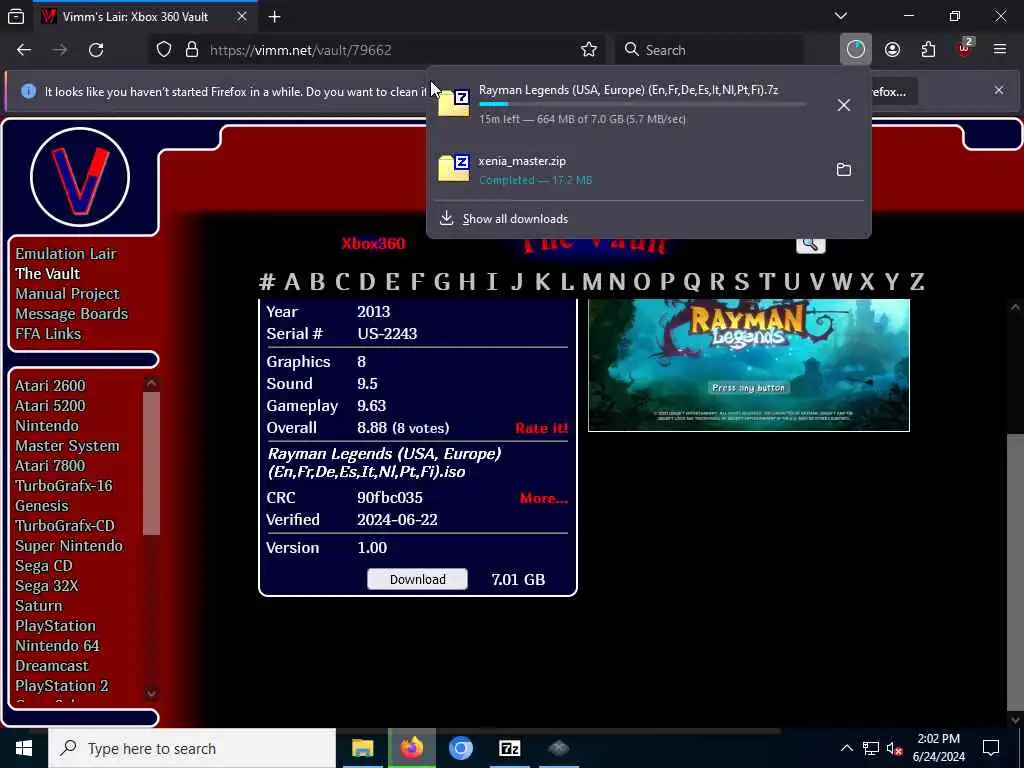Screen dimensions: 1024x768
Task: Open the extensions puzzle icon
Action: pyautogui.click(x=928, y=50)
